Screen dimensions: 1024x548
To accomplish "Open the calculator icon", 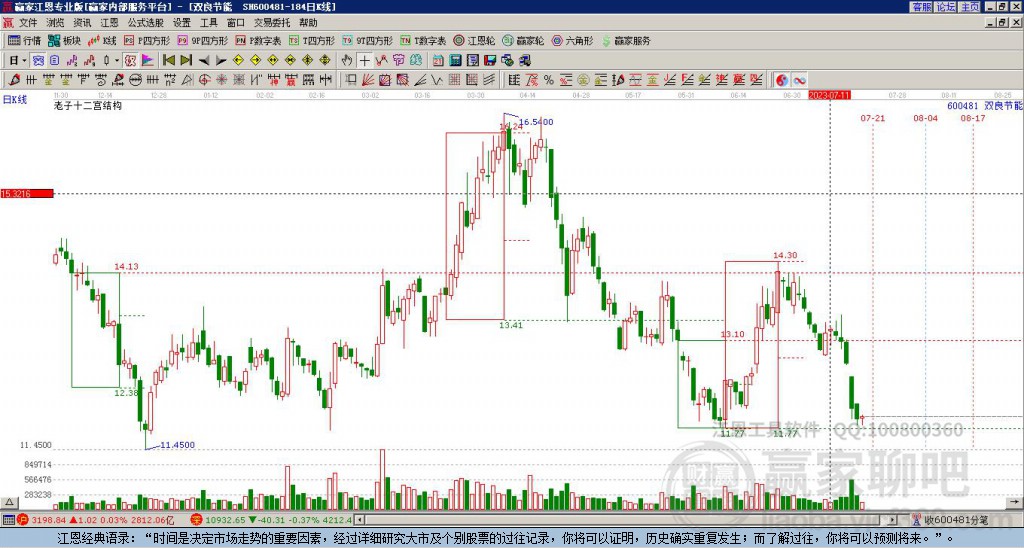I will (456, 61).
